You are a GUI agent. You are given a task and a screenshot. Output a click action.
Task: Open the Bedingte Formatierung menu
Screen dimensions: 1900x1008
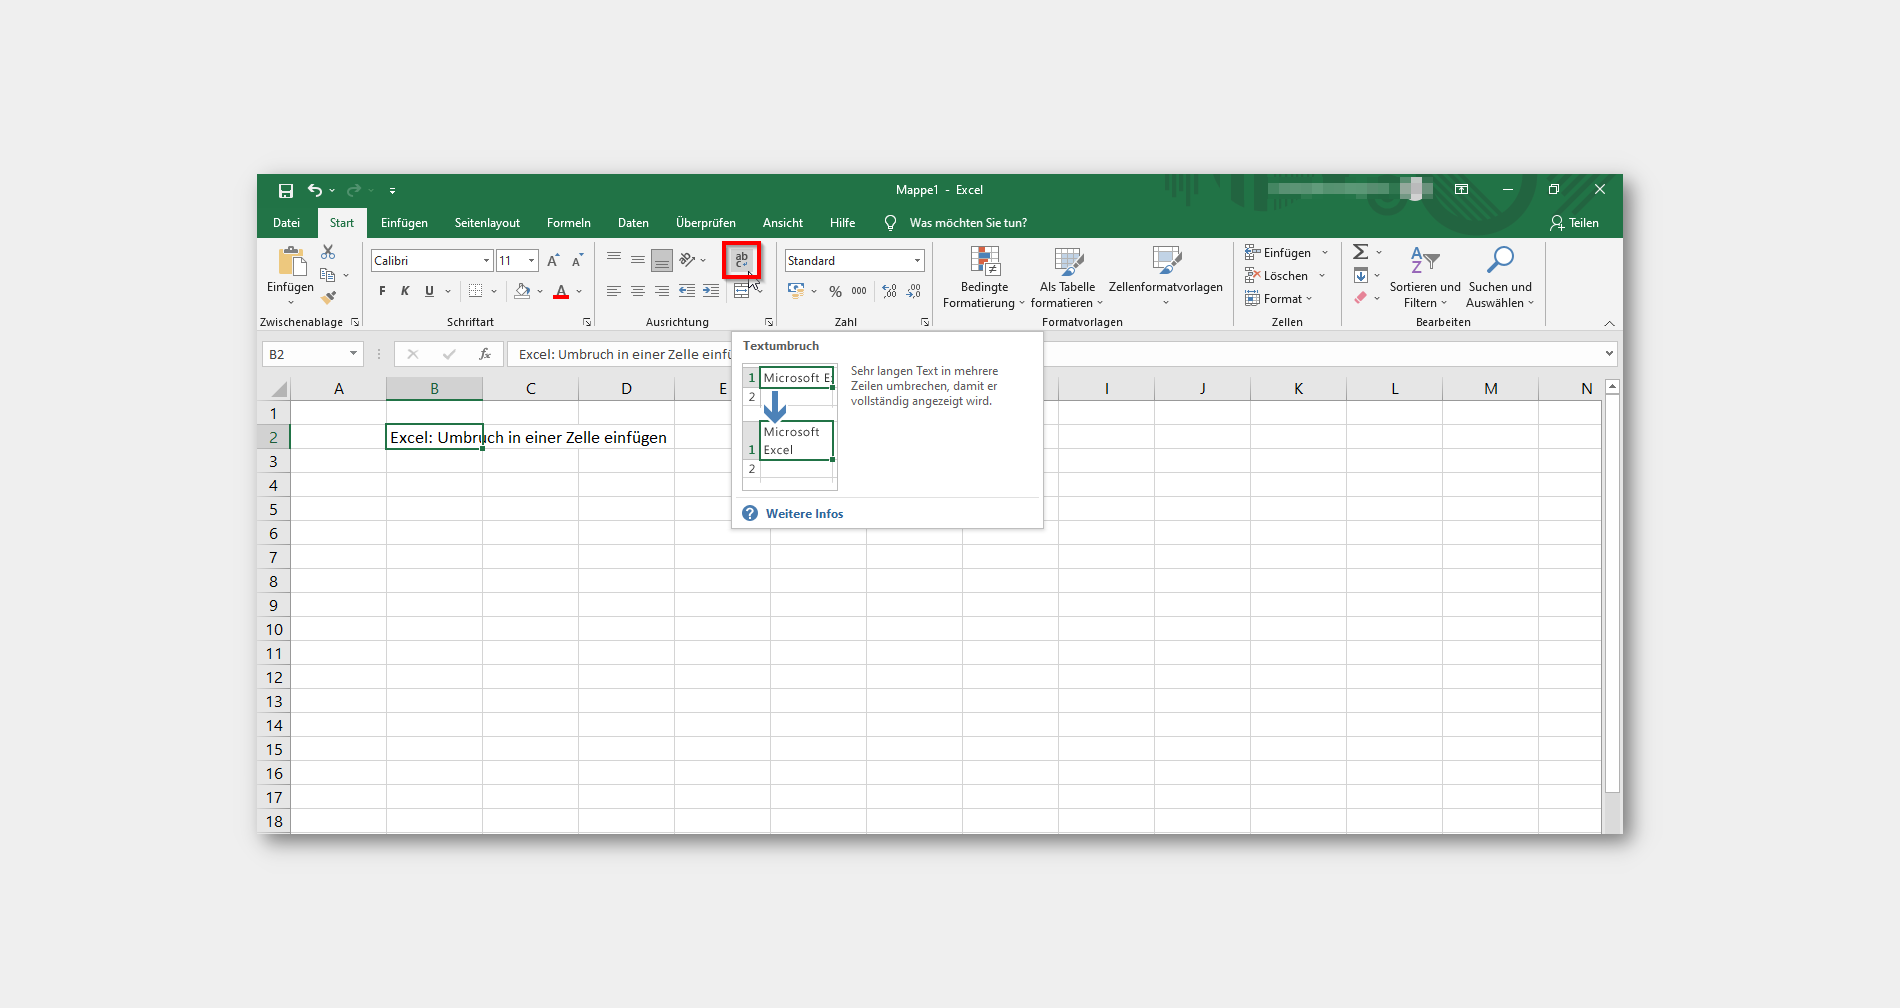pyautogui.click(x=984, y=277)
